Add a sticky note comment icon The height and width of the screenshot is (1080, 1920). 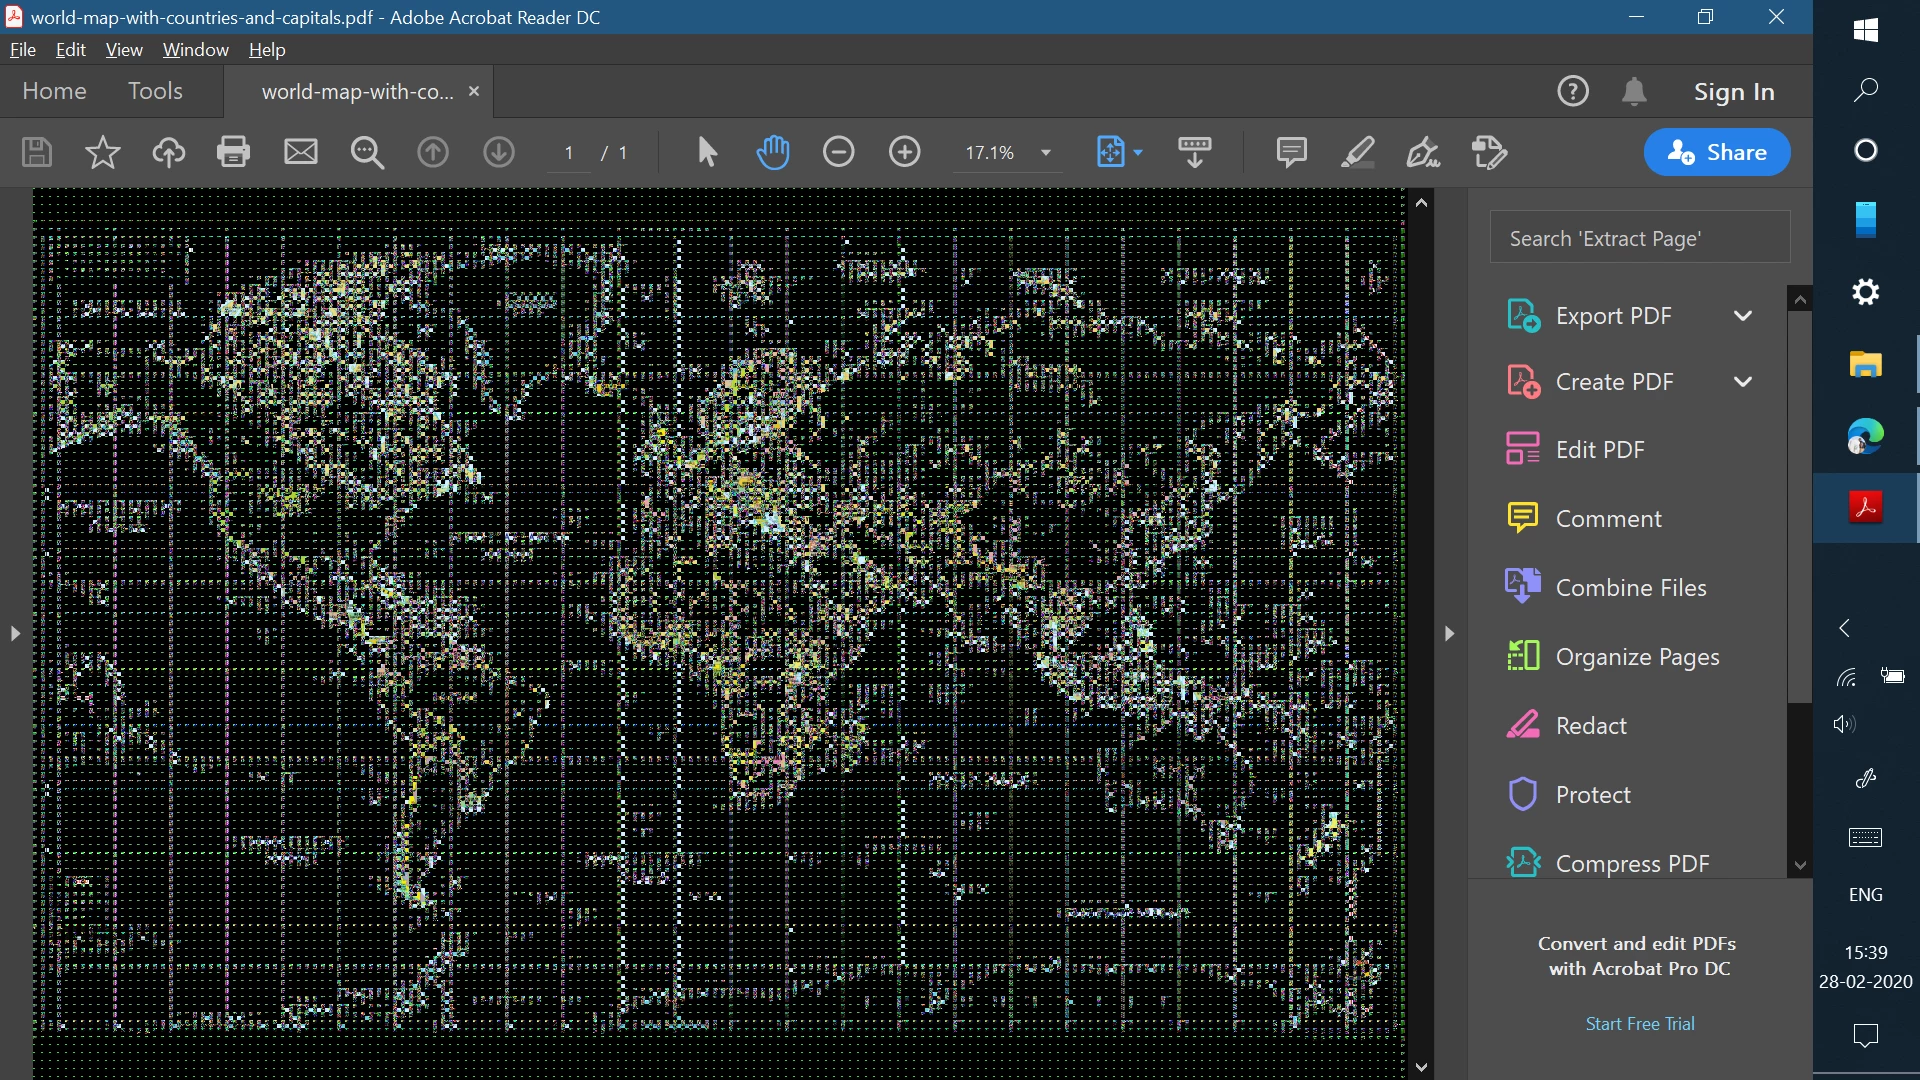1291,152
